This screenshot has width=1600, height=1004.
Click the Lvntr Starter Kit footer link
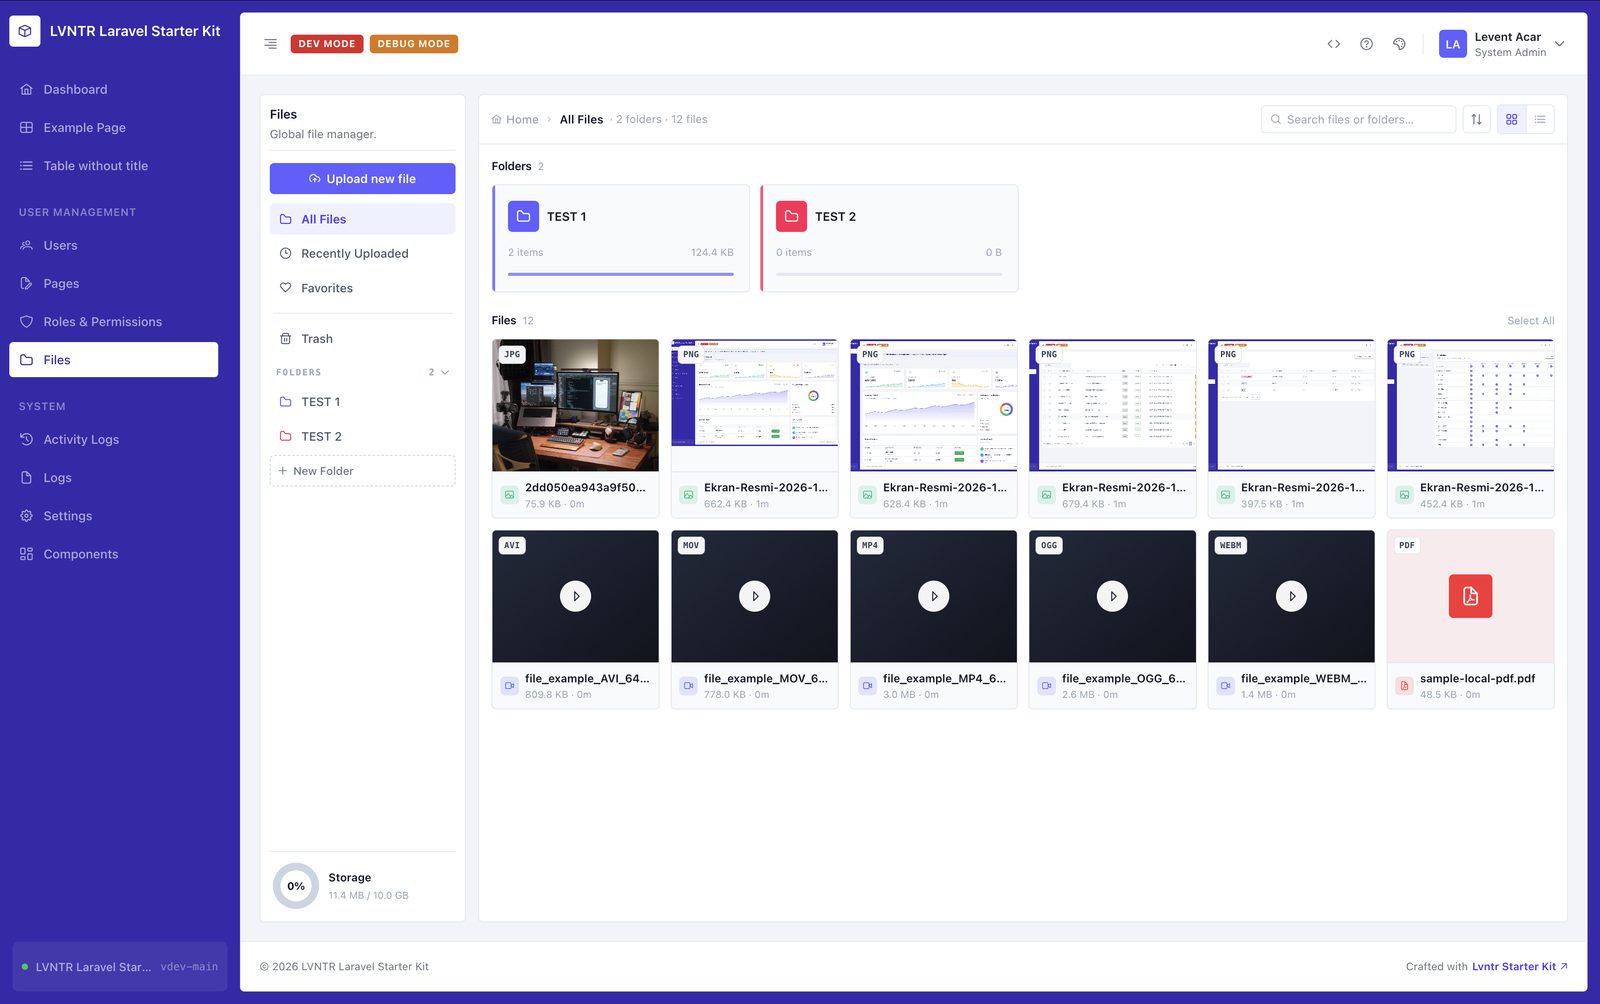pyautogui.click(x=1519, y=967)
